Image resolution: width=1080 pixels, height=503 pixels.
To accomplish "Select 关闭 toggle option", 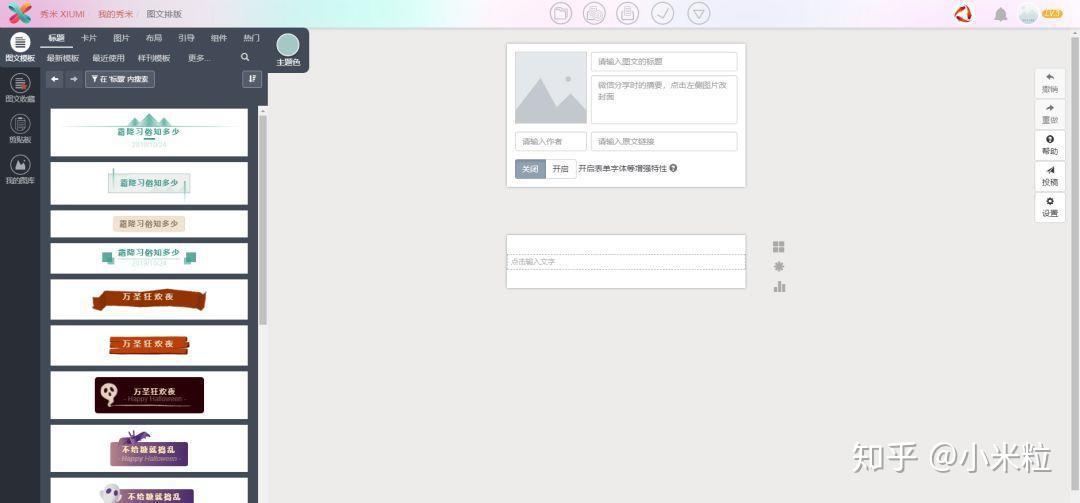I will click(530, 169).
